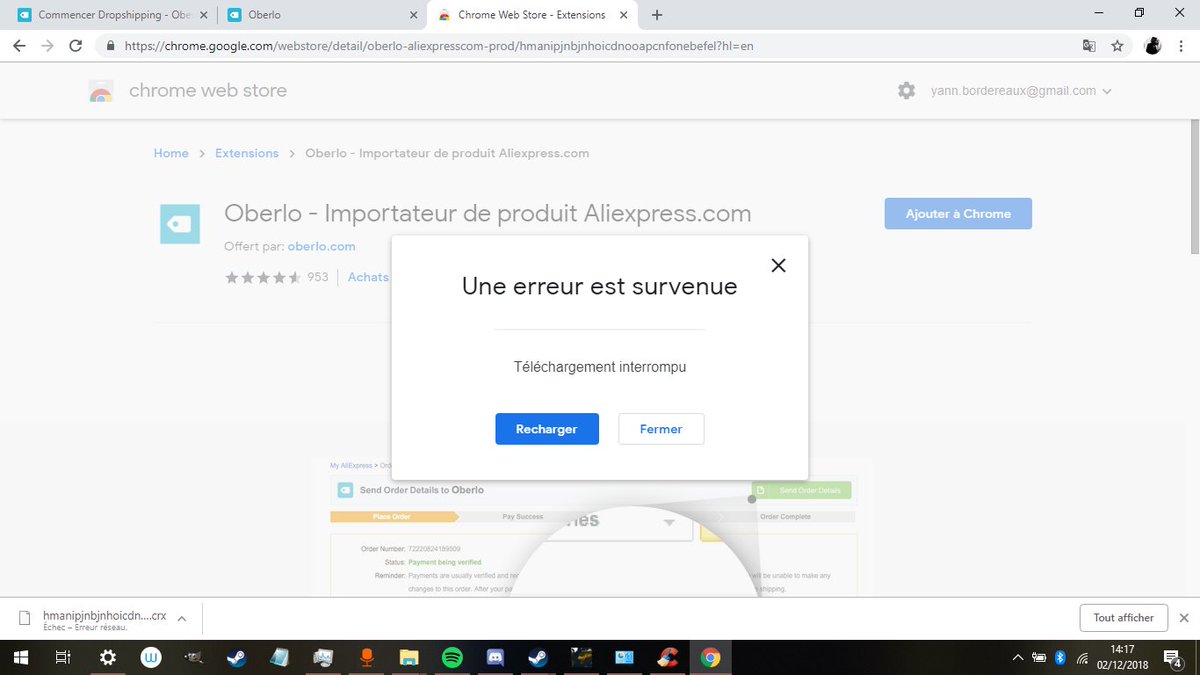Screen dimensions: 1200x675
Task: Open the Home breadcrumb link
Action: pos(171,153)
